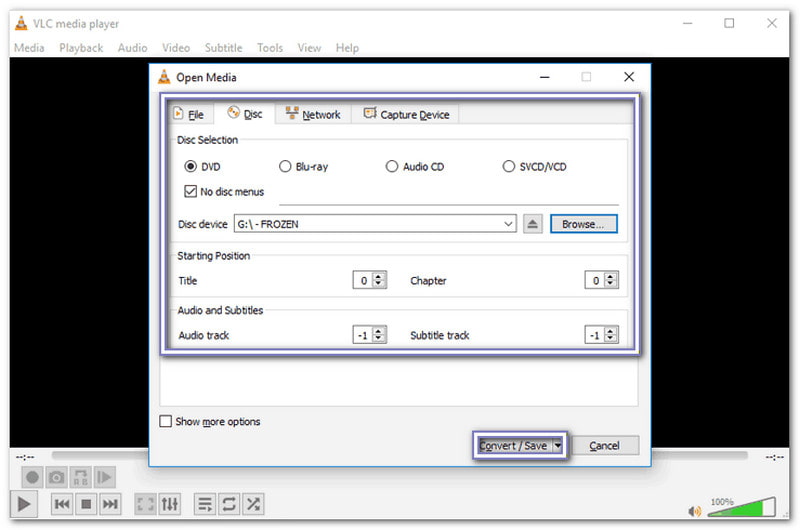Open the Convert / Save dropdown arrow

558,446
